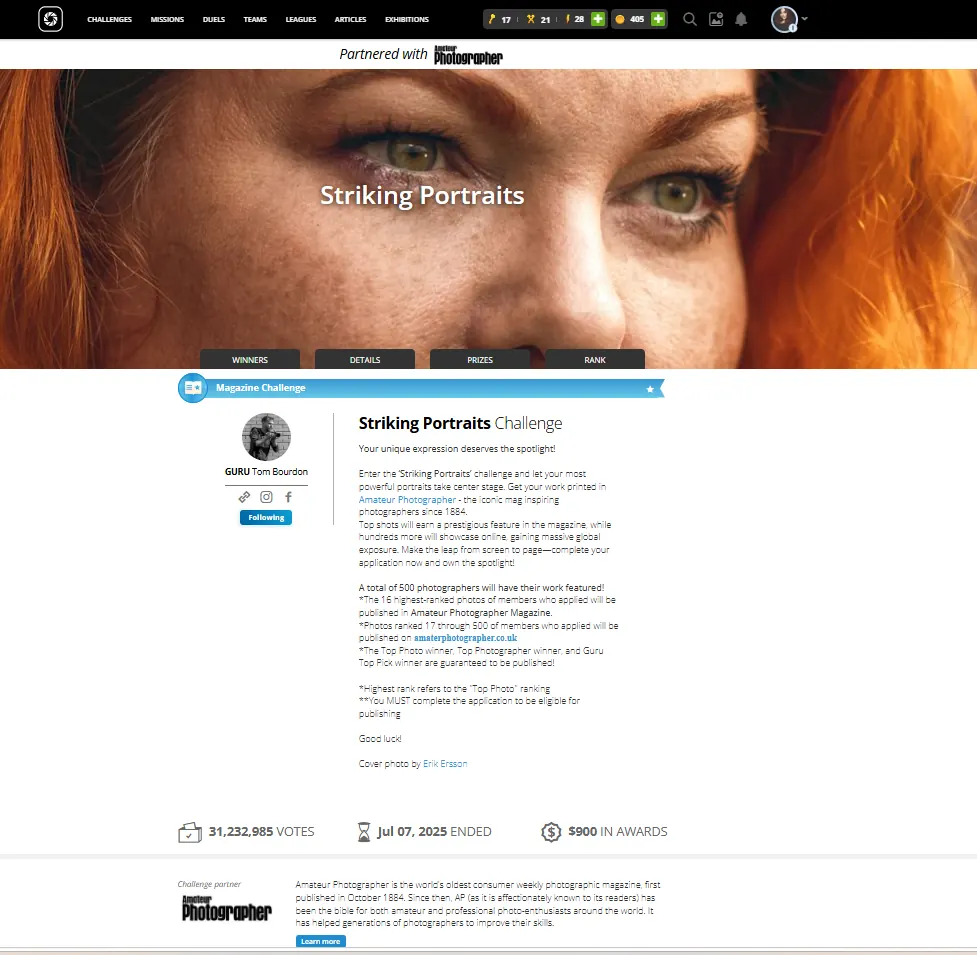Open the notifications bell

[x=741, y=19]
